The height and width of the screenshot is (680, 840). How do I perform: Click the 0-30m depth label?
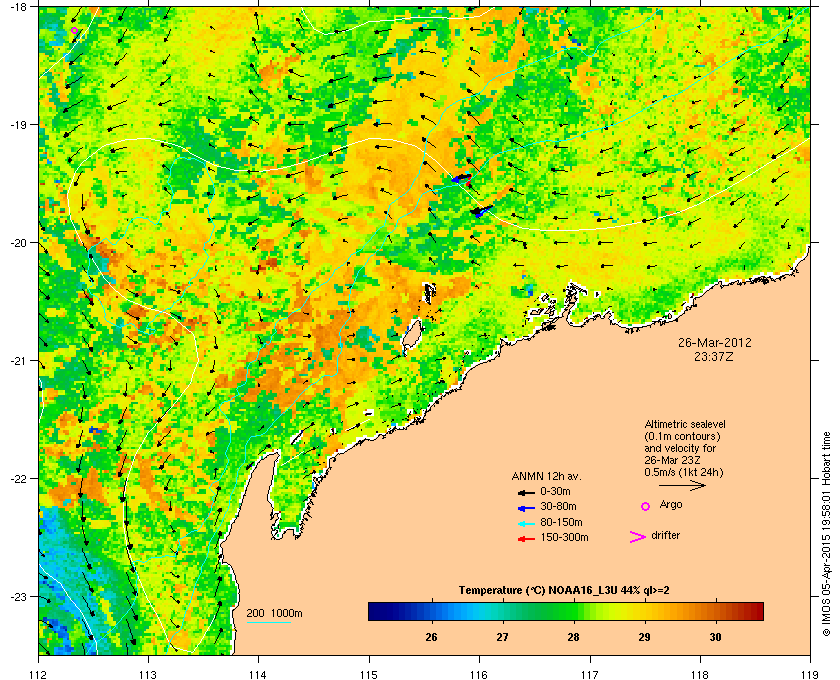(556, 491)
